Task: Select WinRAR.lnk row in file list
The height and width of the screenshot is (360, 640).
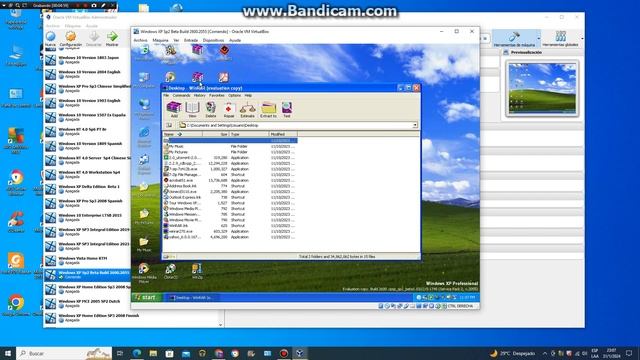Action: click(230, 225)
